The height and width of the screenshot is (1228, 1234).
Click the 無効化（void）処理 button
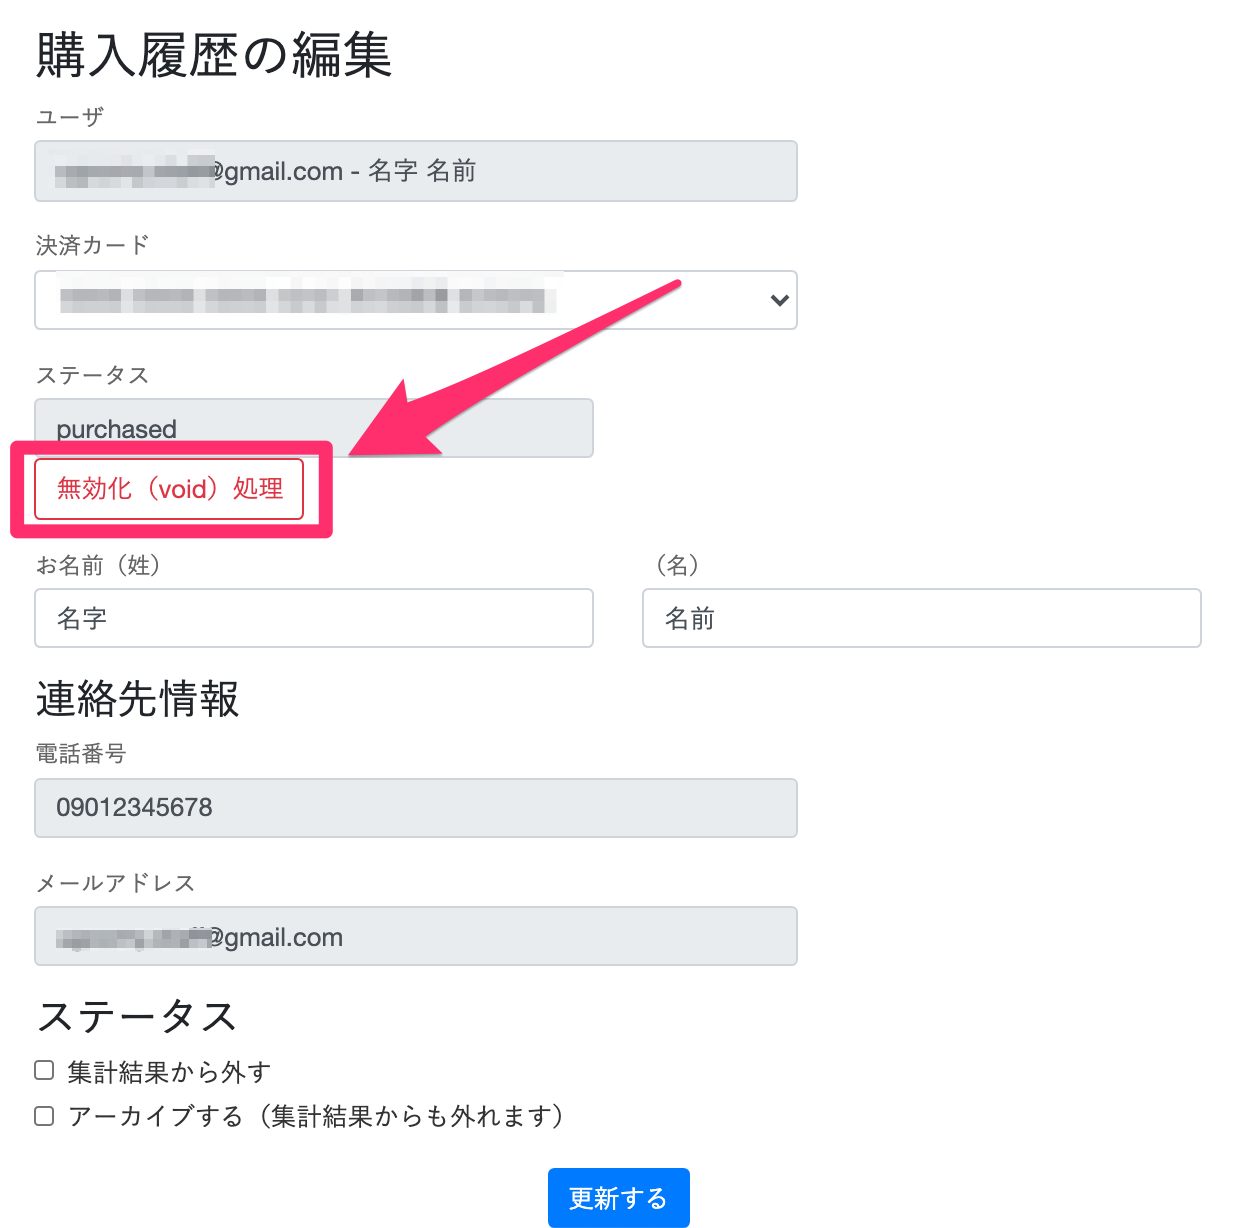[x=169, y=489]
